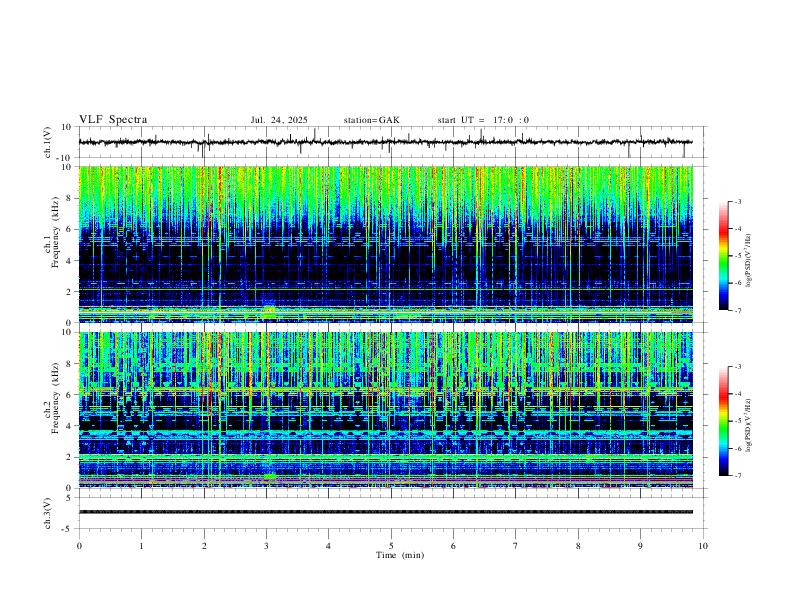This screenshot has height=612, width=792.
Task: Click the time axis tick label "7"
Action: click(516, 546)
